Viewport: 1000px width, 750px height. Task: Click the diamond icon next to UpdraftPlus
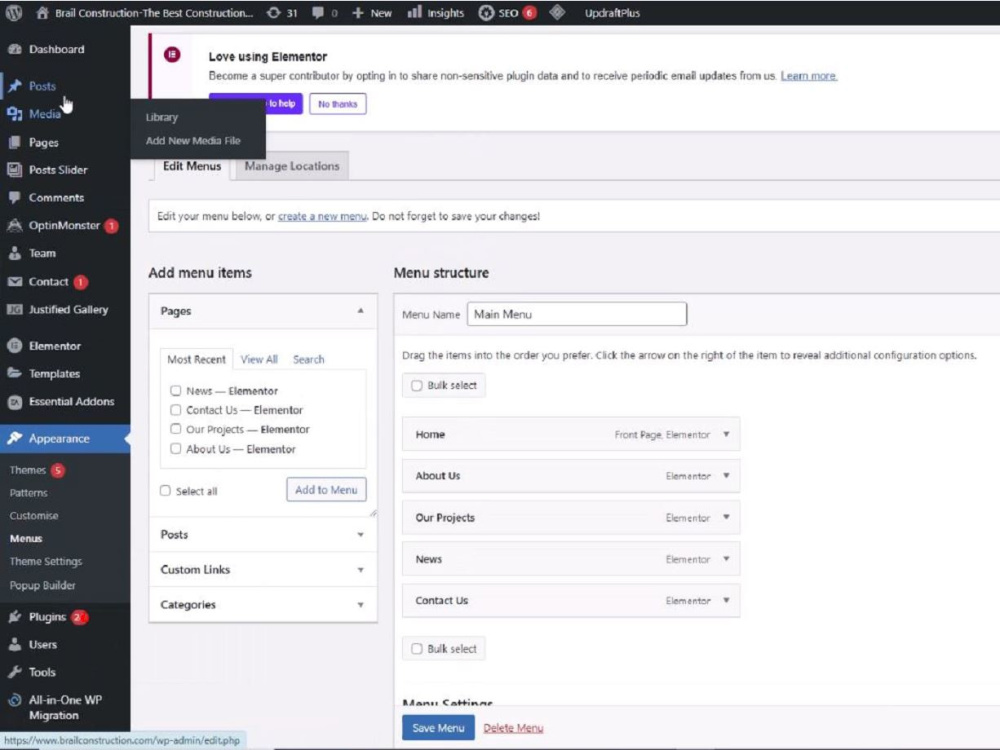click(x=557, y=12)
